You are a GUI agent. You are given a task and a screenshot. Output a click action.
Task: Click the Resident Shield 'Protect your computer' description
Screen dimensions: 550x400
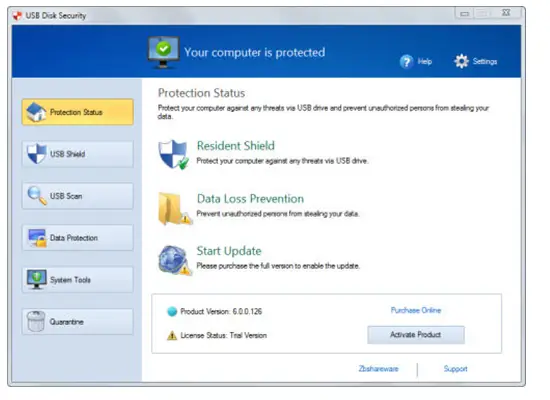click(282, 161)
